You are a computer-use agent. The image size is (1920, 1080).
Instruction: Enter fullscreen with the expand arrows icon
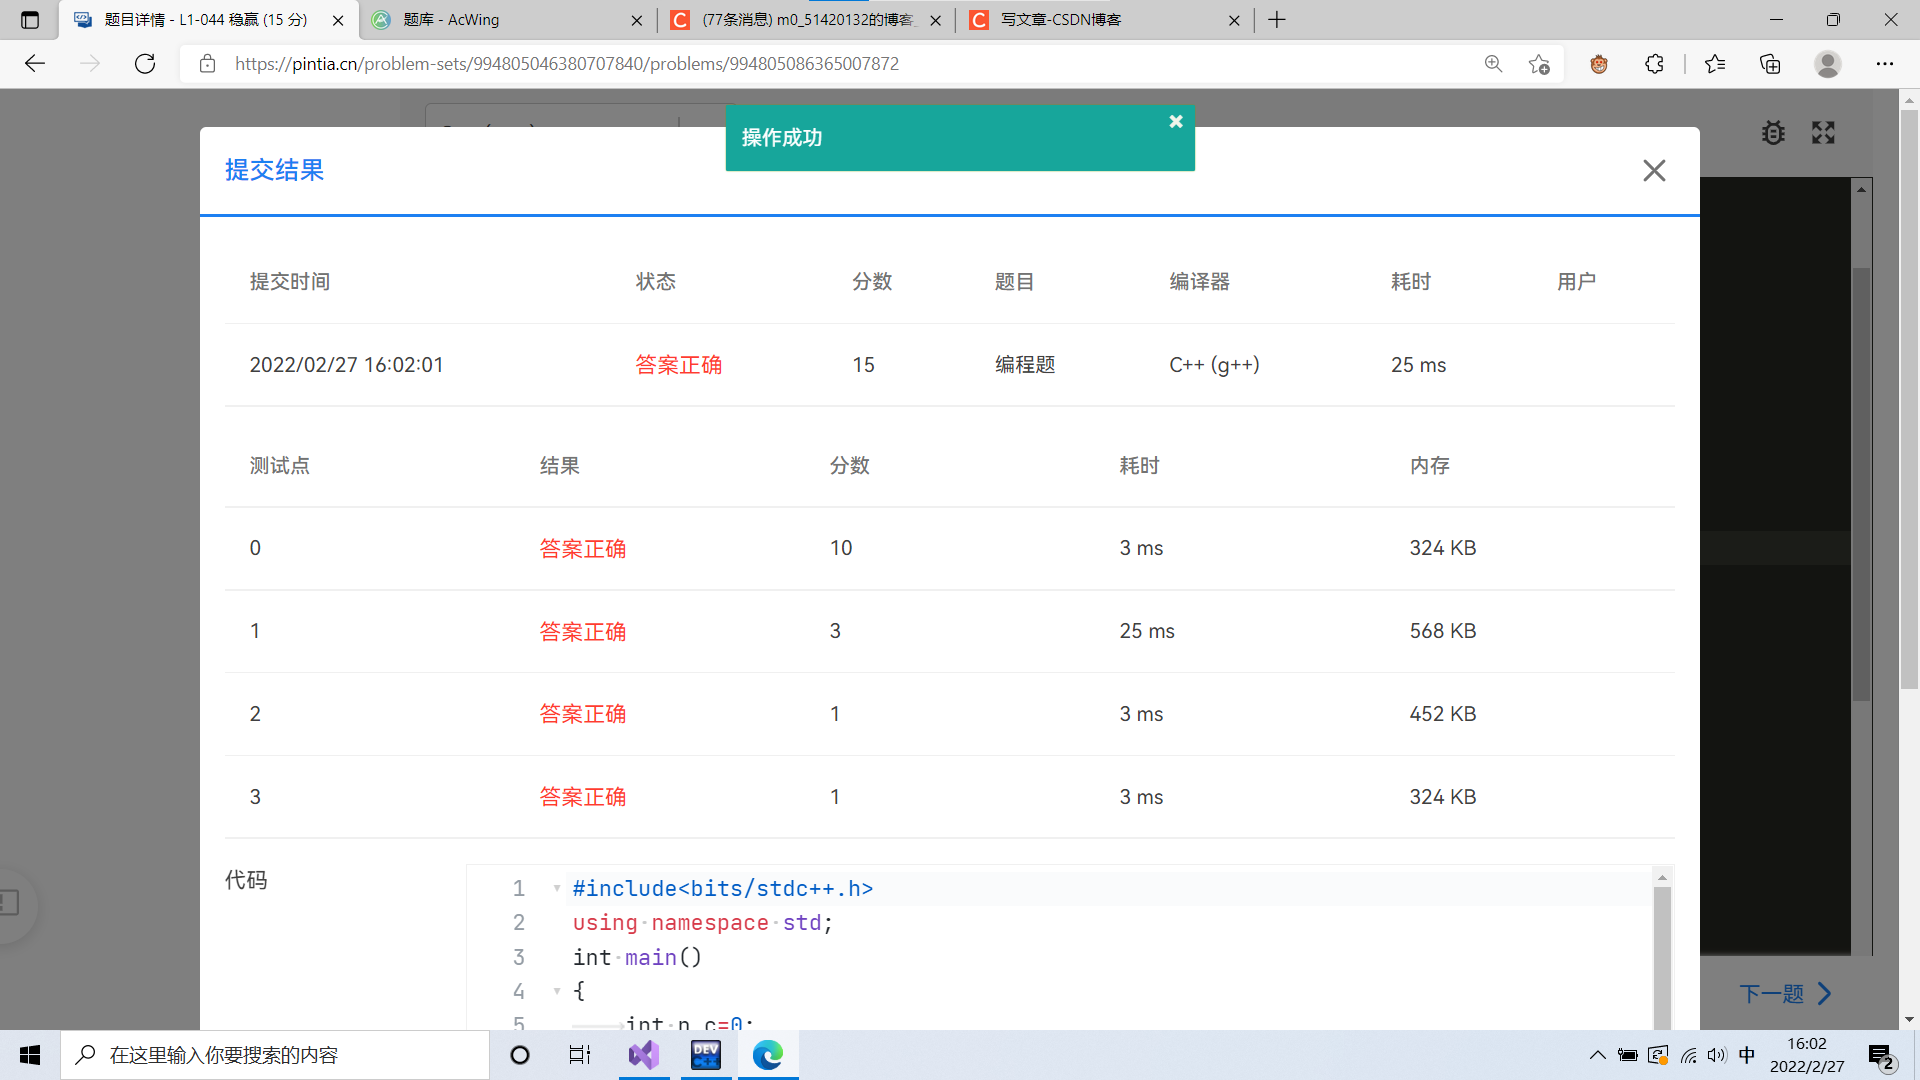tap(1823, 132)
